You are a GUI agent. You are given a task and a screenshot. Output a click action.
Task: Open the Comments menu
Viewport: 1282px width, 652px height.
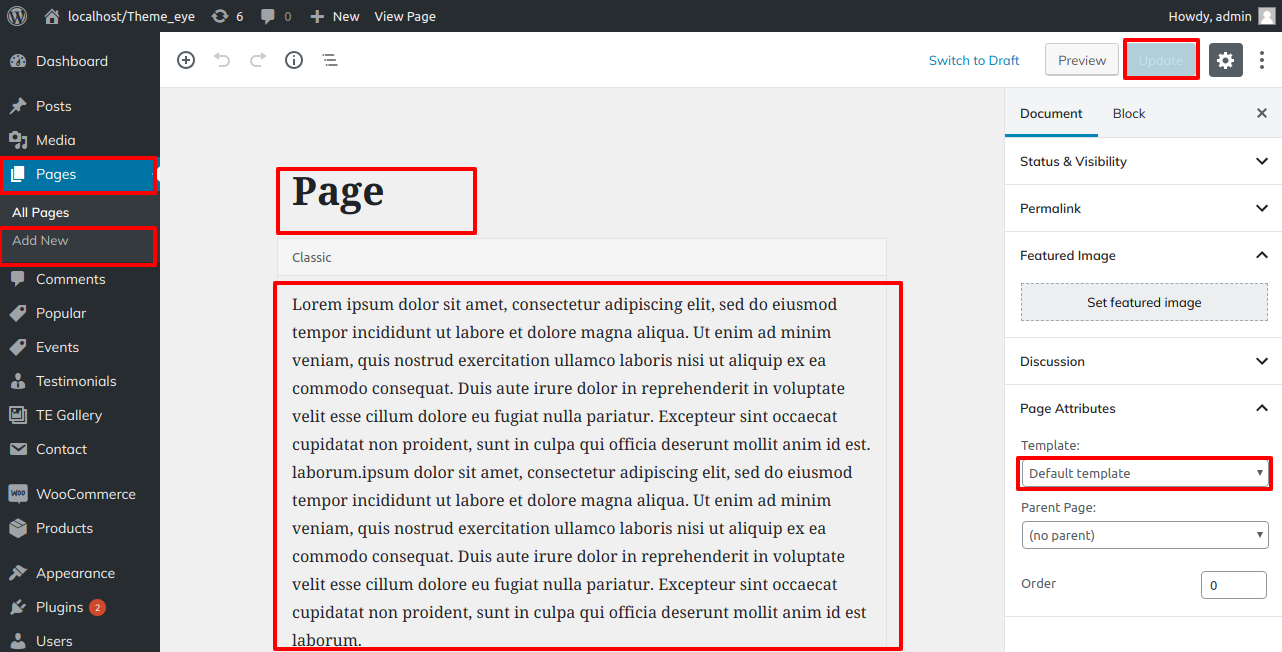(80, 279)
